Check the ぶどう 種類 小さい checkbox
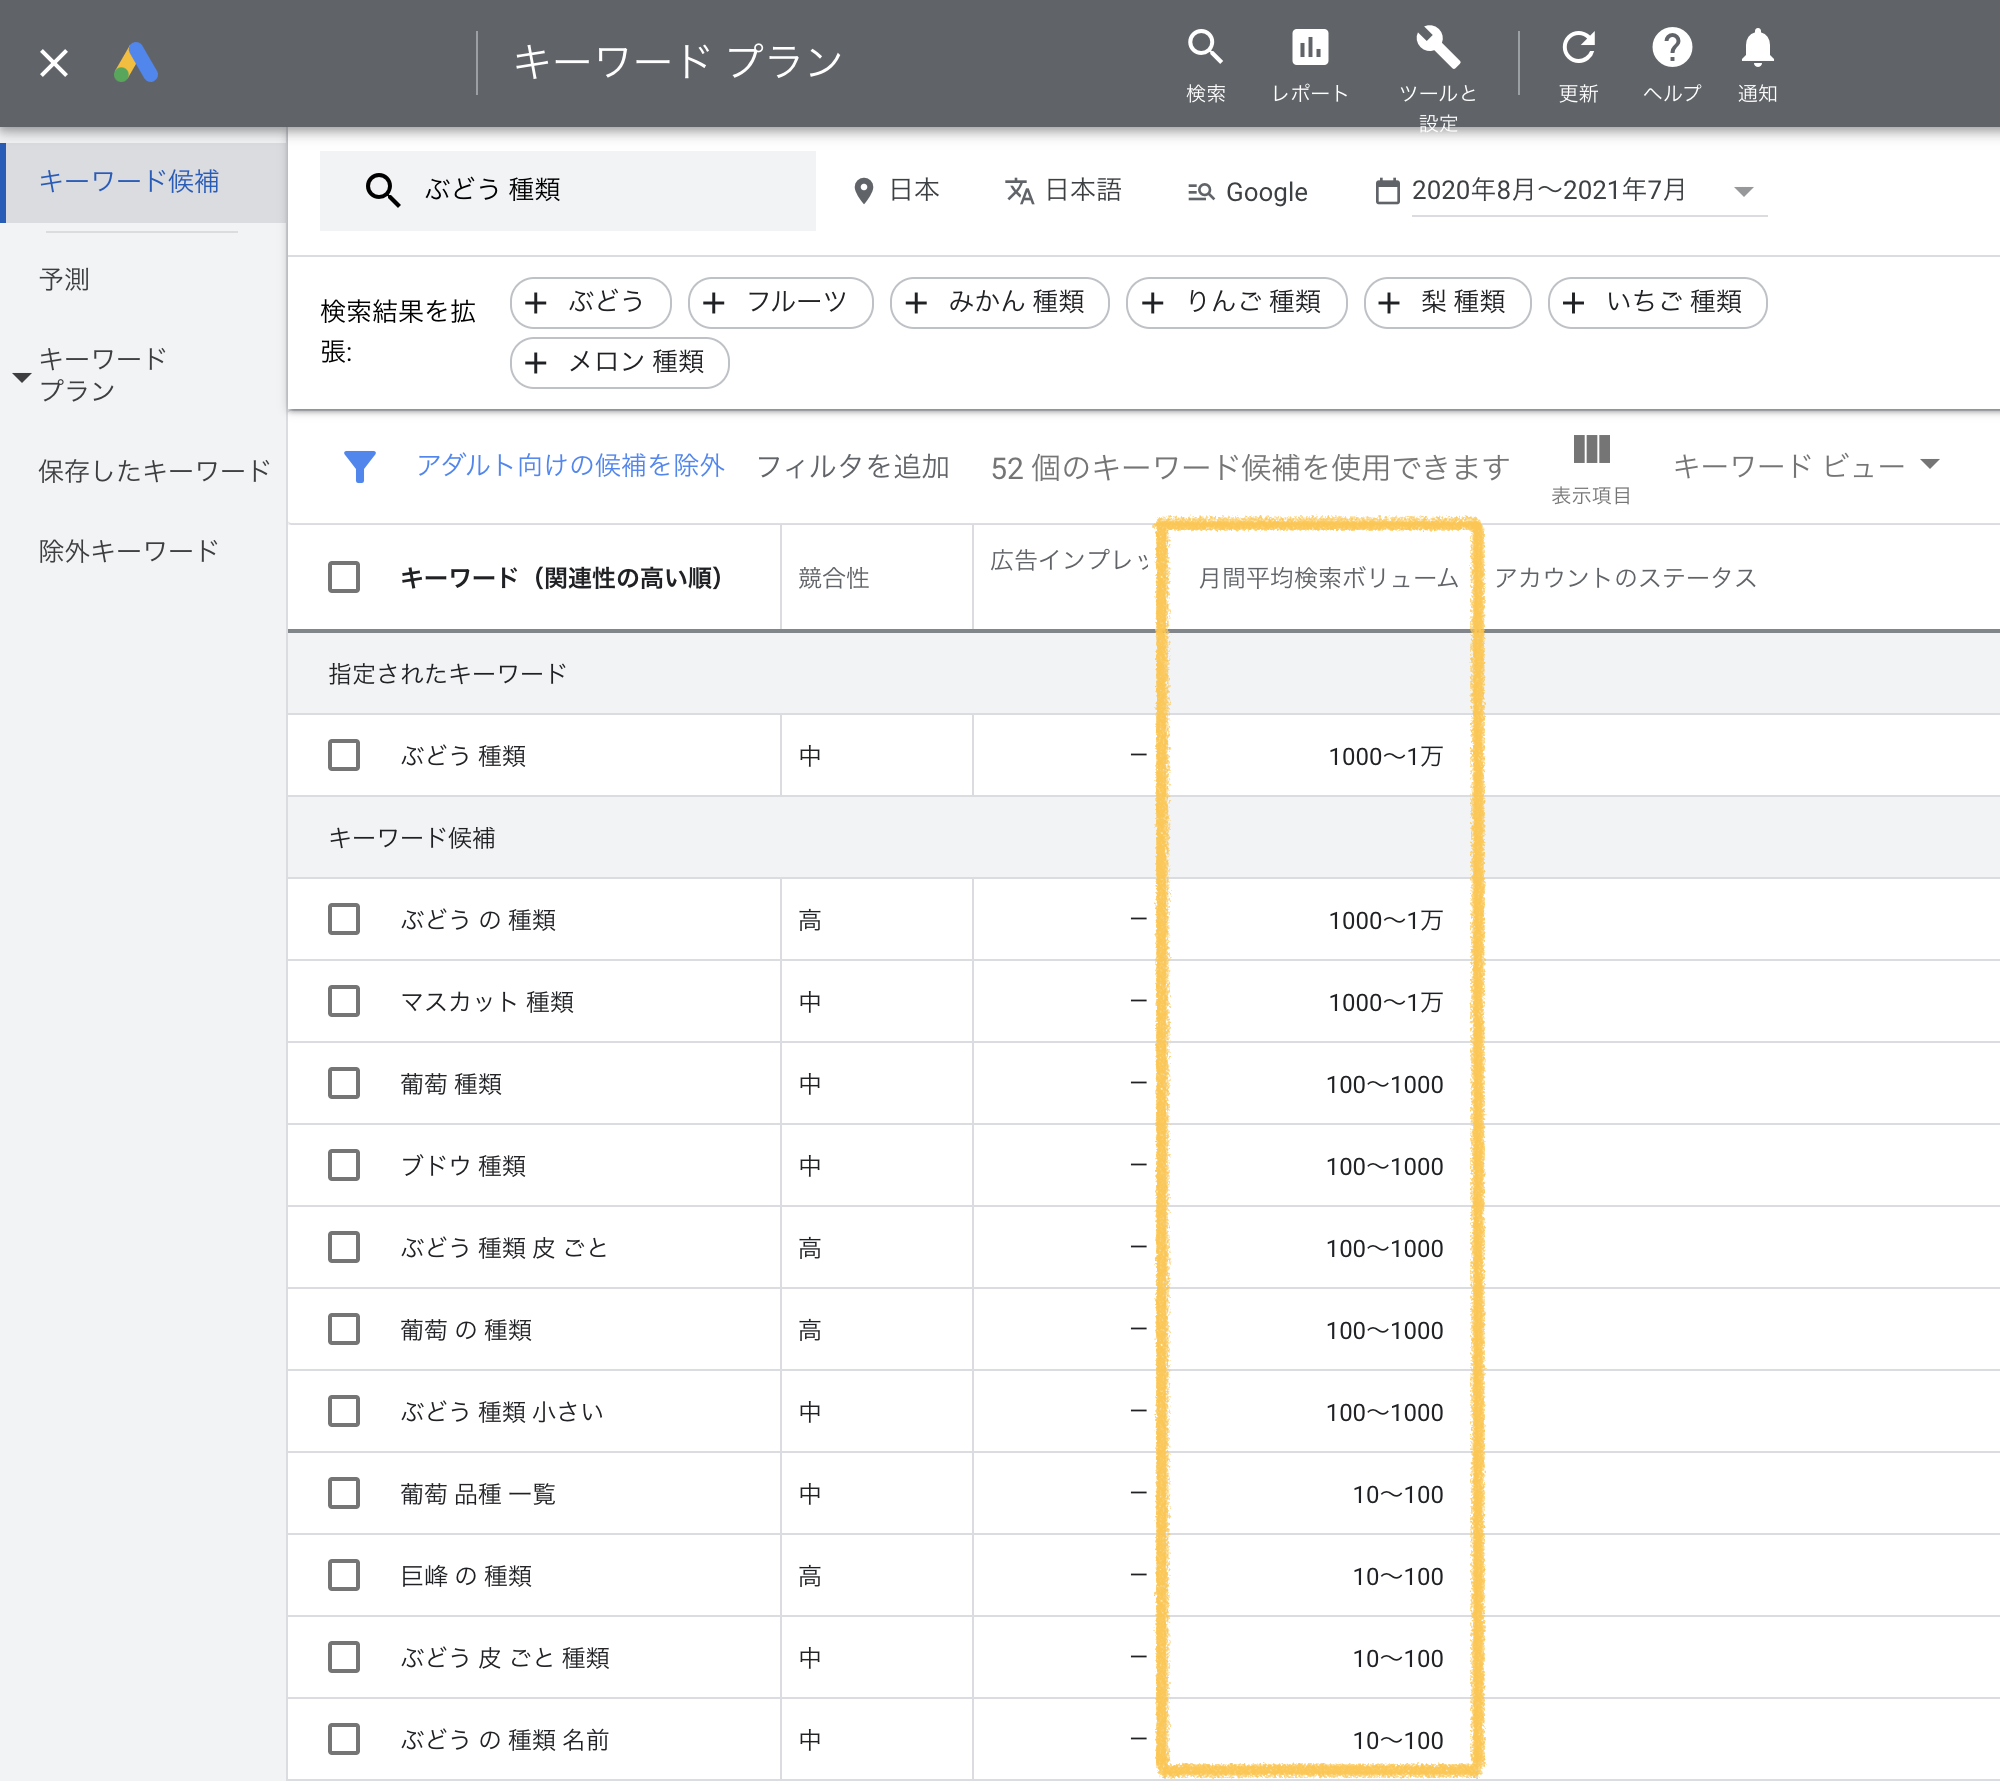The height and width of the screenshot is (1781, 2000). click(344, 1411)
